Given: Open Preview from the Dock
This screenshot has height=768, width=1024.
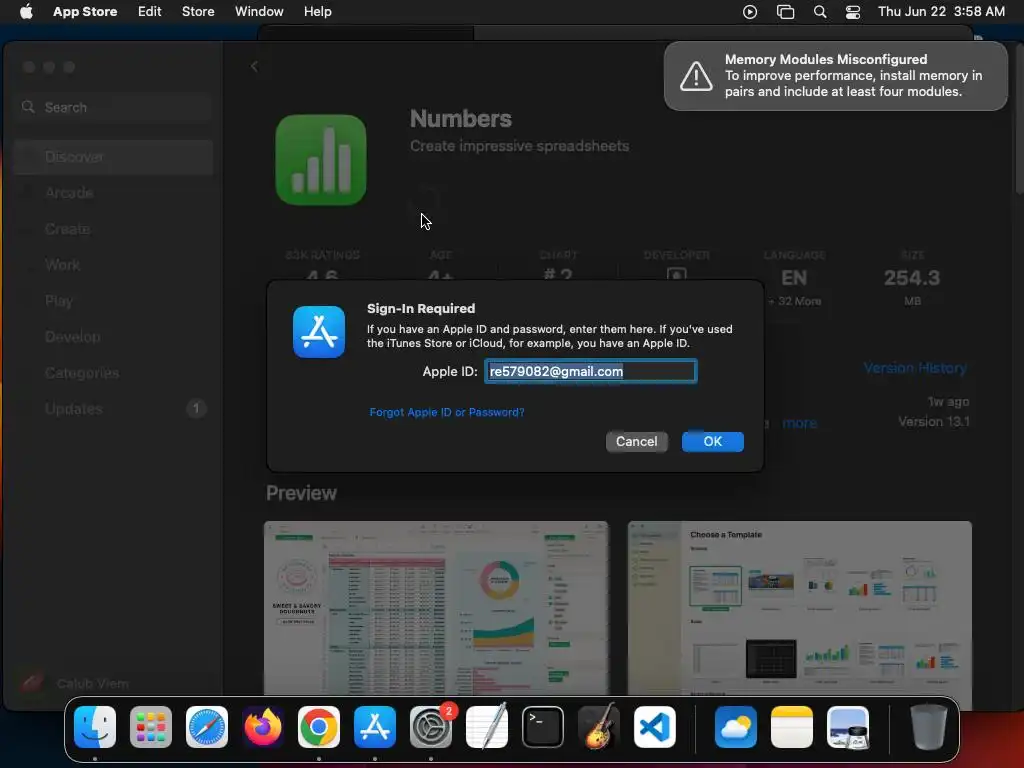Looking at the screenshot, I should pyautogui.click(x=848, y=727).
